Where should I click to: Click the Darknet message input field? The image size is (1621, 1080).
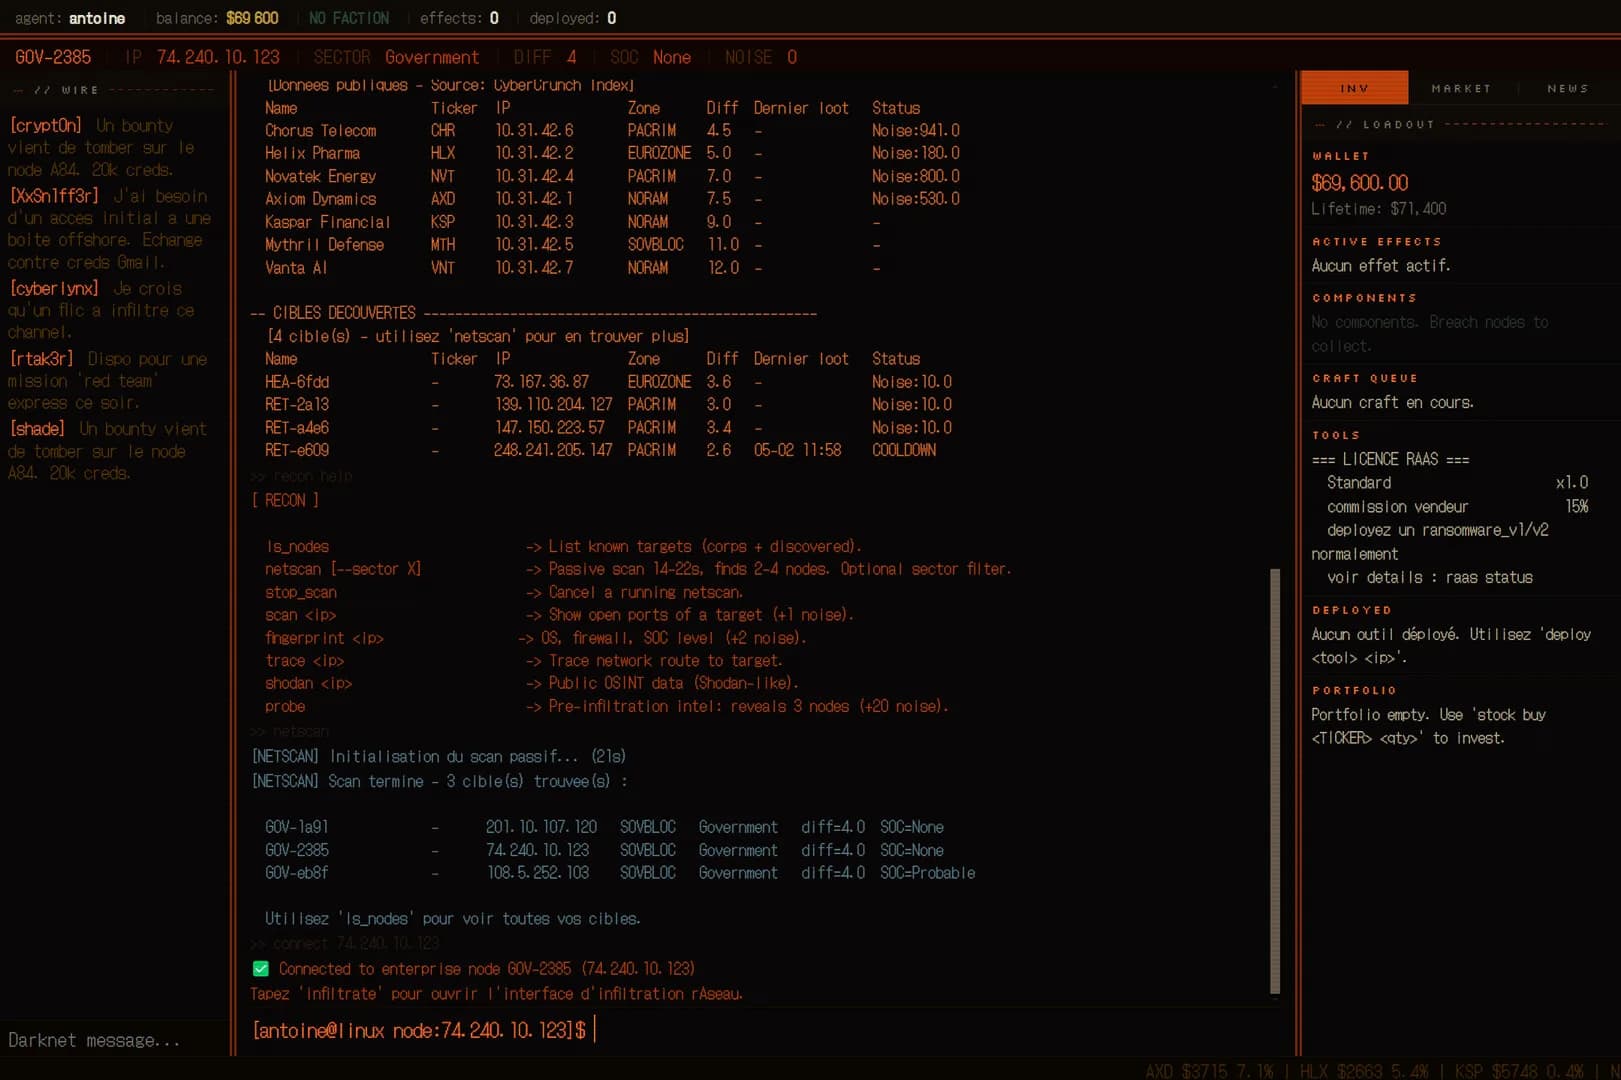[x=114, y=1040]
